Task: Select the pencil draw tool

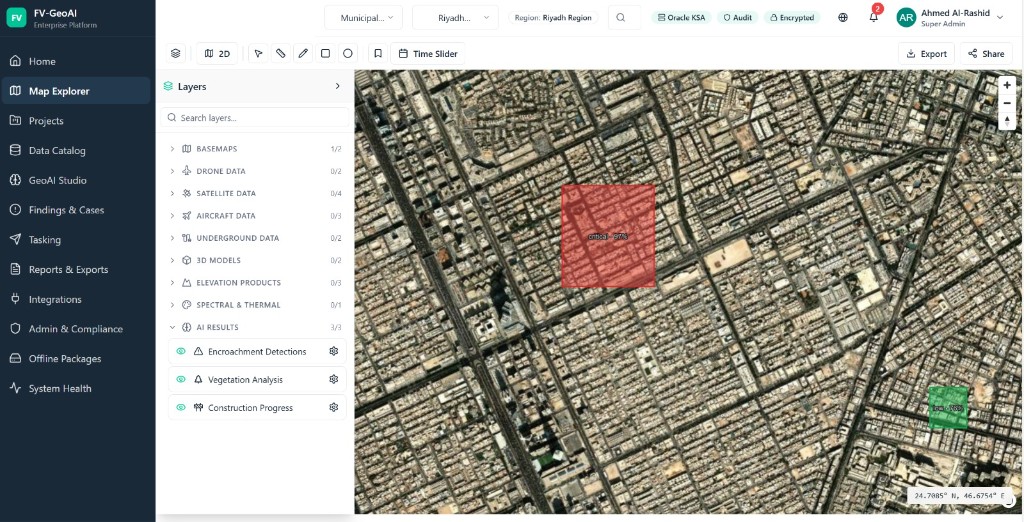Action: coord(303,54)
